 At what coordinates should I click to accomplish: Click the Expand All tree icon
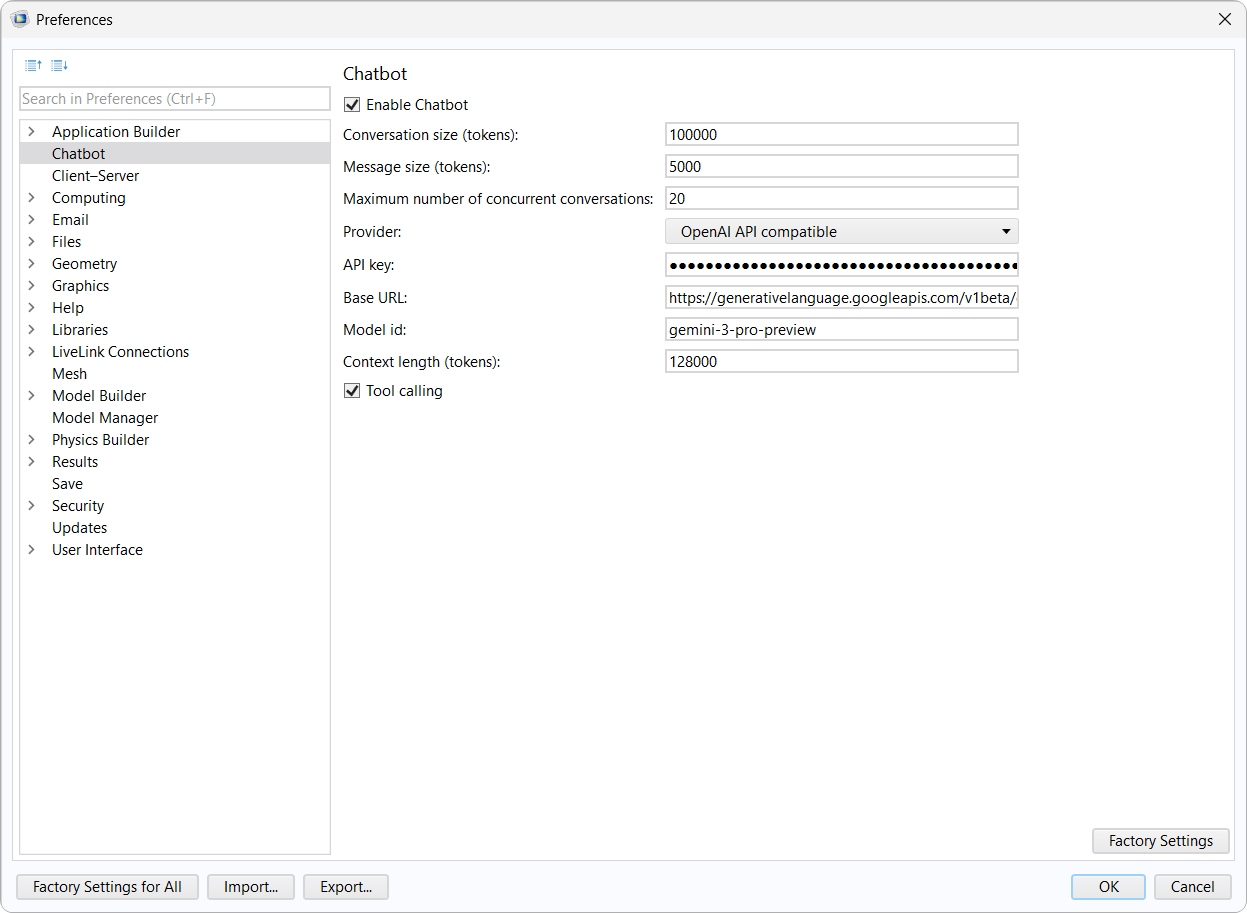59,65
